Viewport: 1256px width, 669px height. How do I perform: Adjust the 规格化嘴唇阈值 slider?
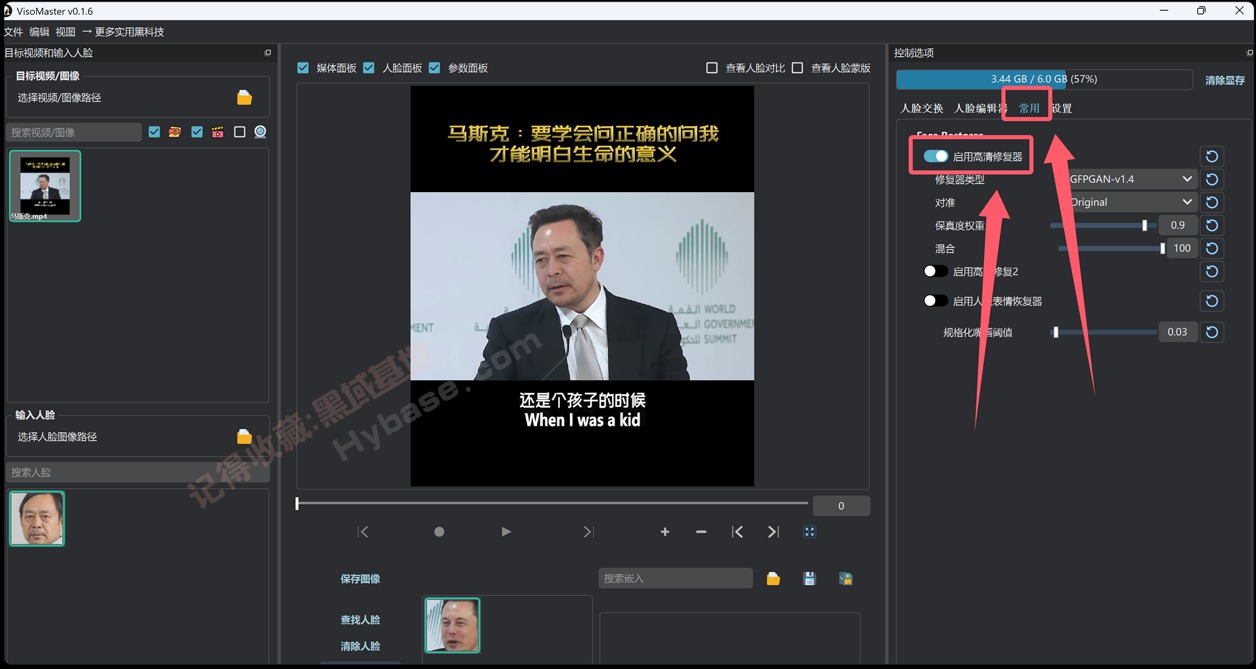pos(1104,332)
